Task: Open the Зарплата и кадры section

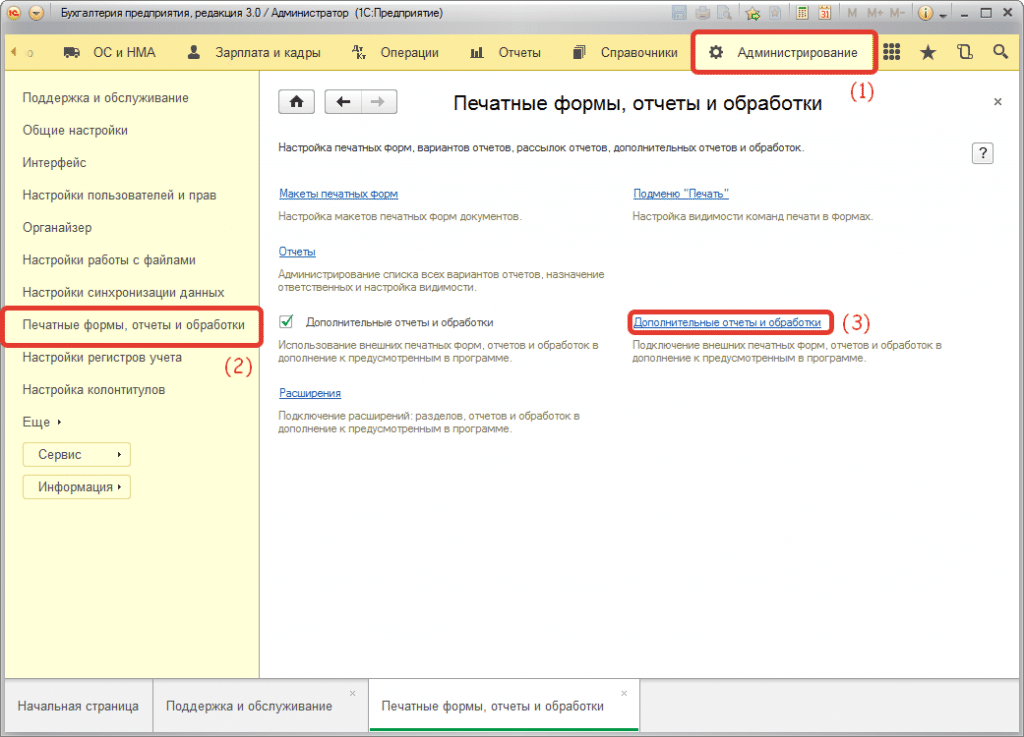Action: 256,53
